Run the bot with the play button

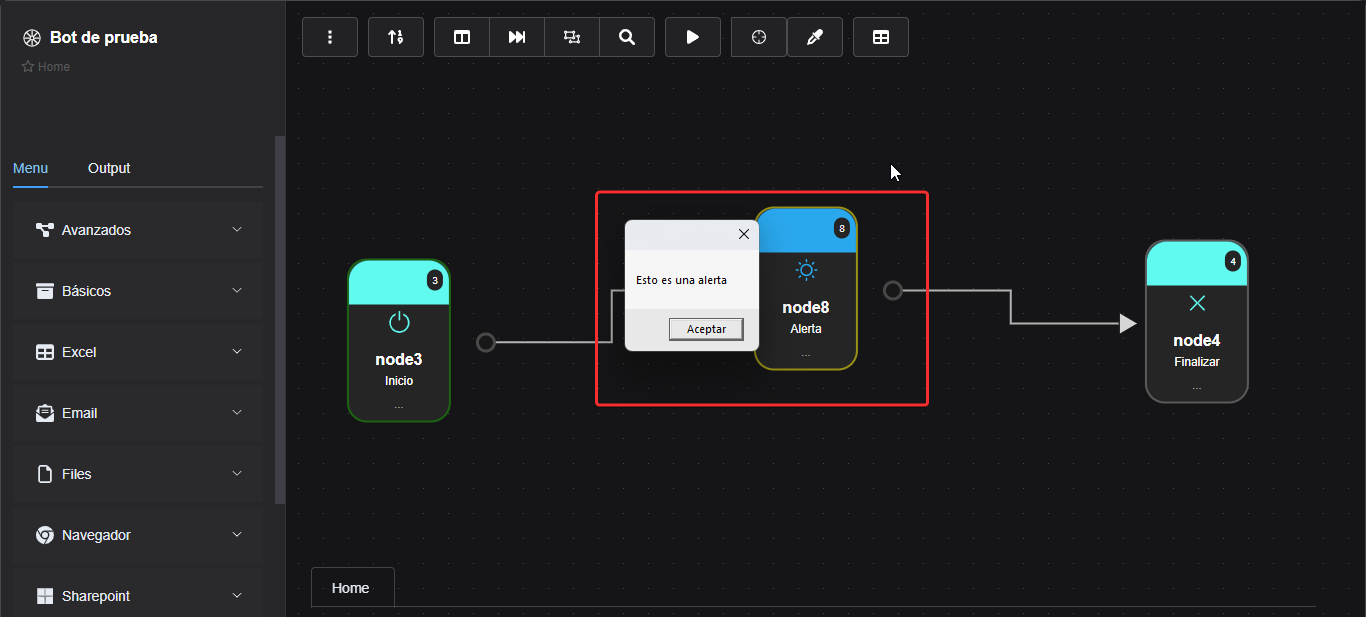[693, 37]
